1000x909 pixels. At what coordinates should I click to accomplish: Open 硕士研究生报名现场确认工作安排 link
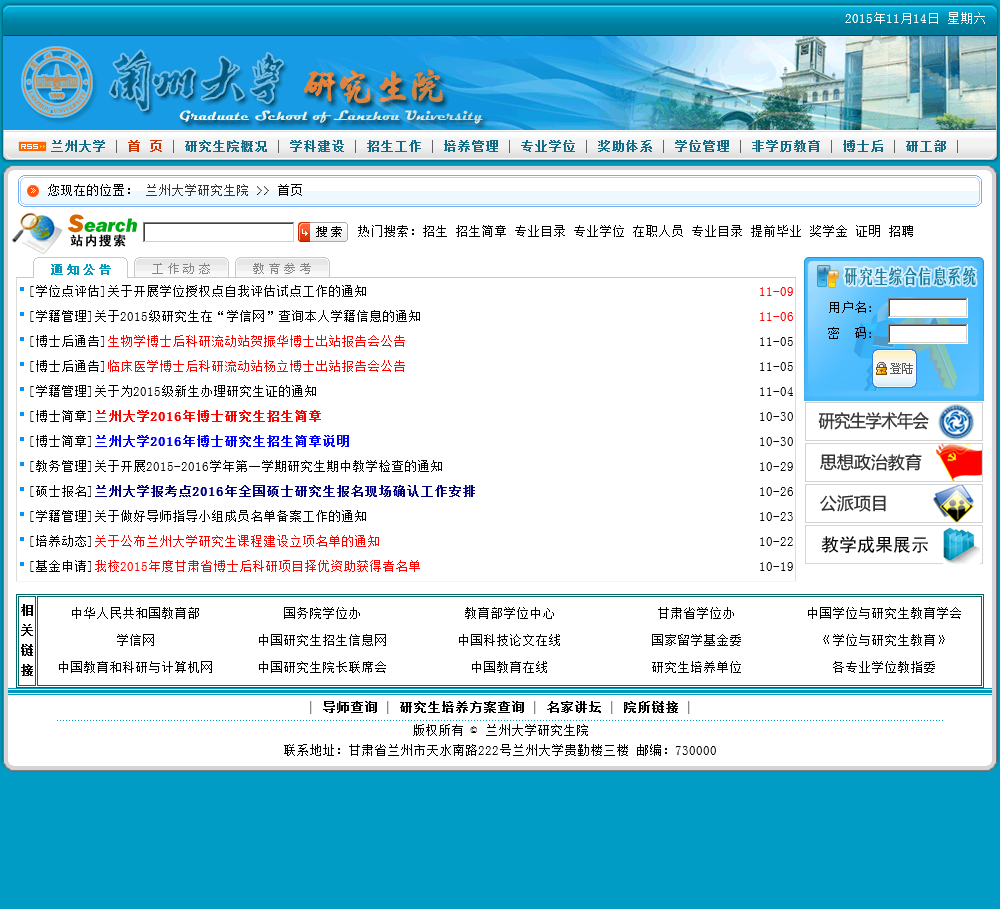(285, 491)
